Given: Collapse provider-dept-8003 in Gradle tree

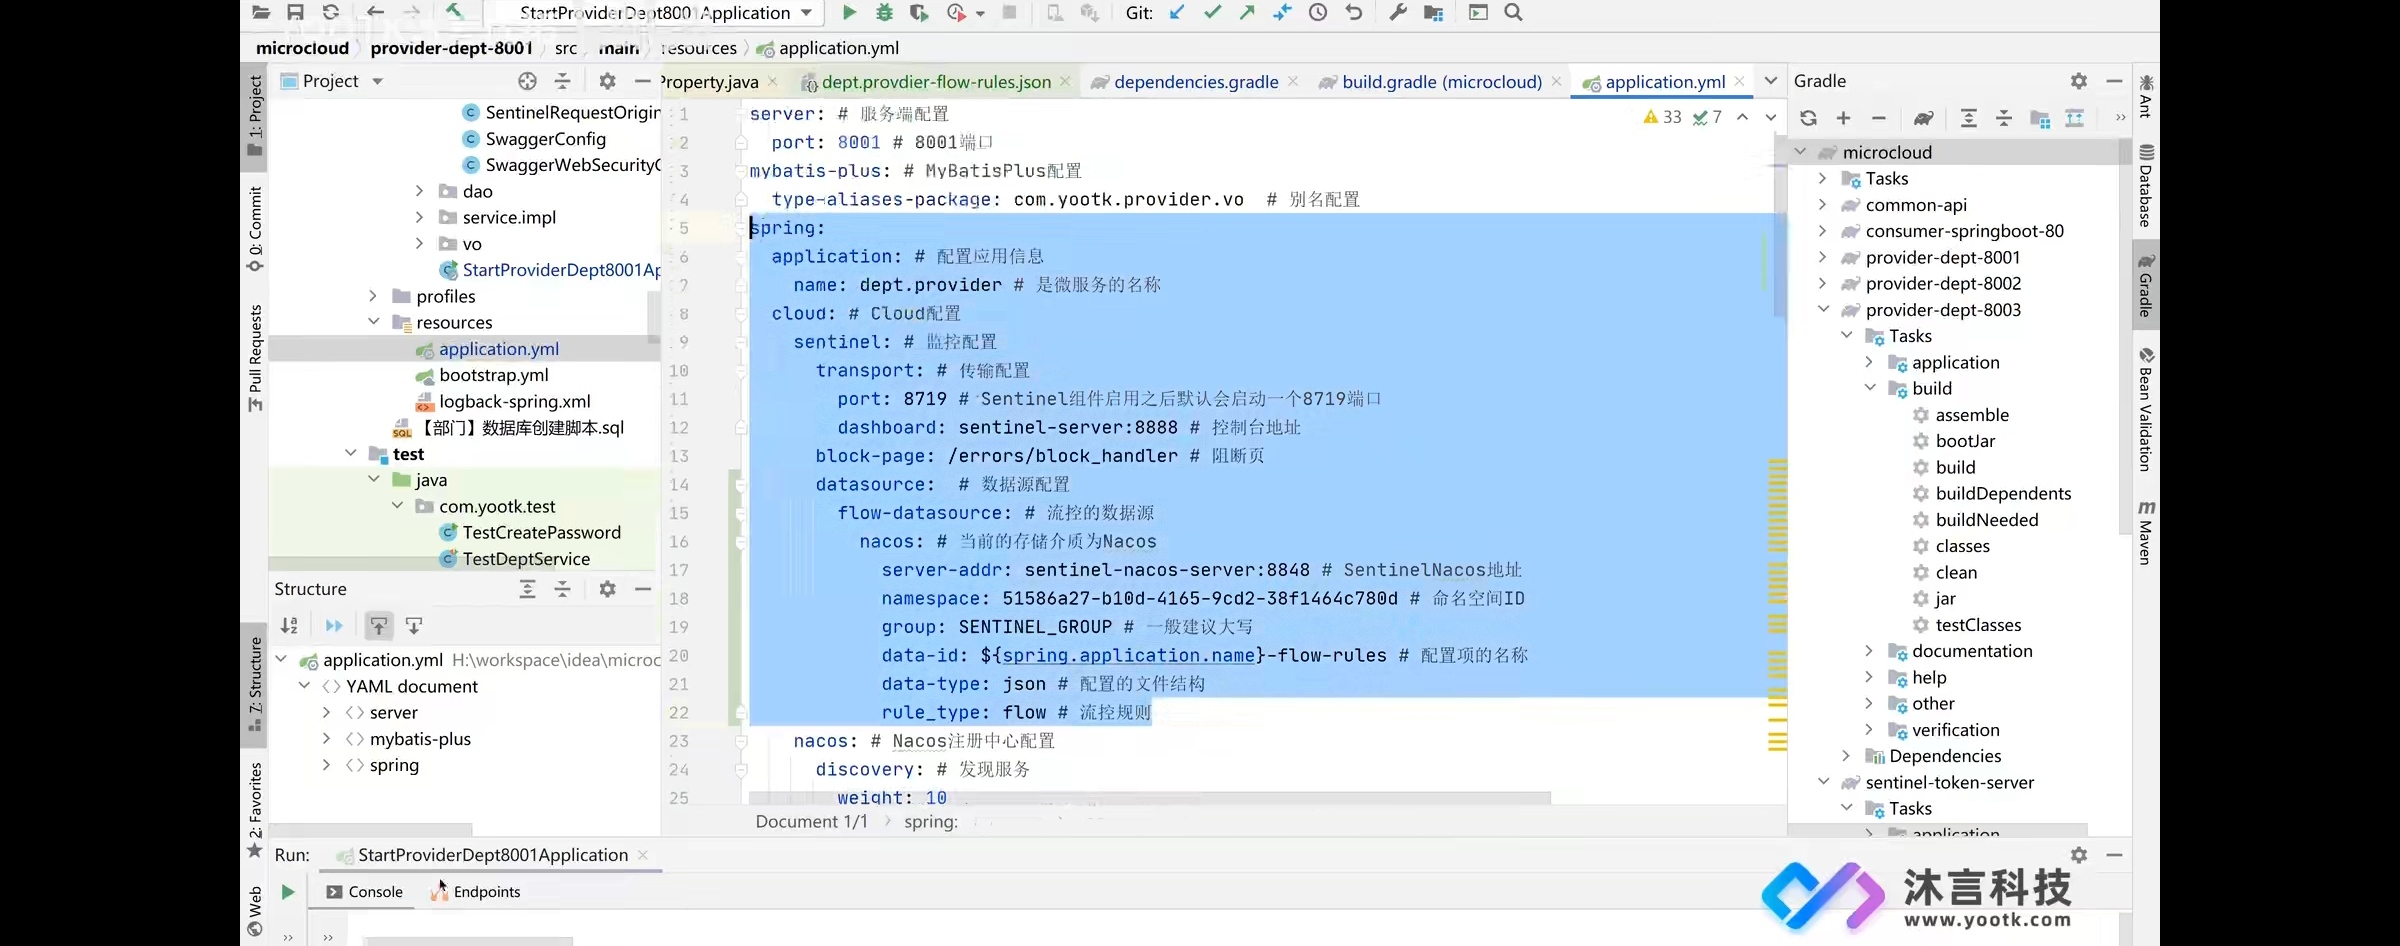Looking at the screenshot, I should [1823, 310].
